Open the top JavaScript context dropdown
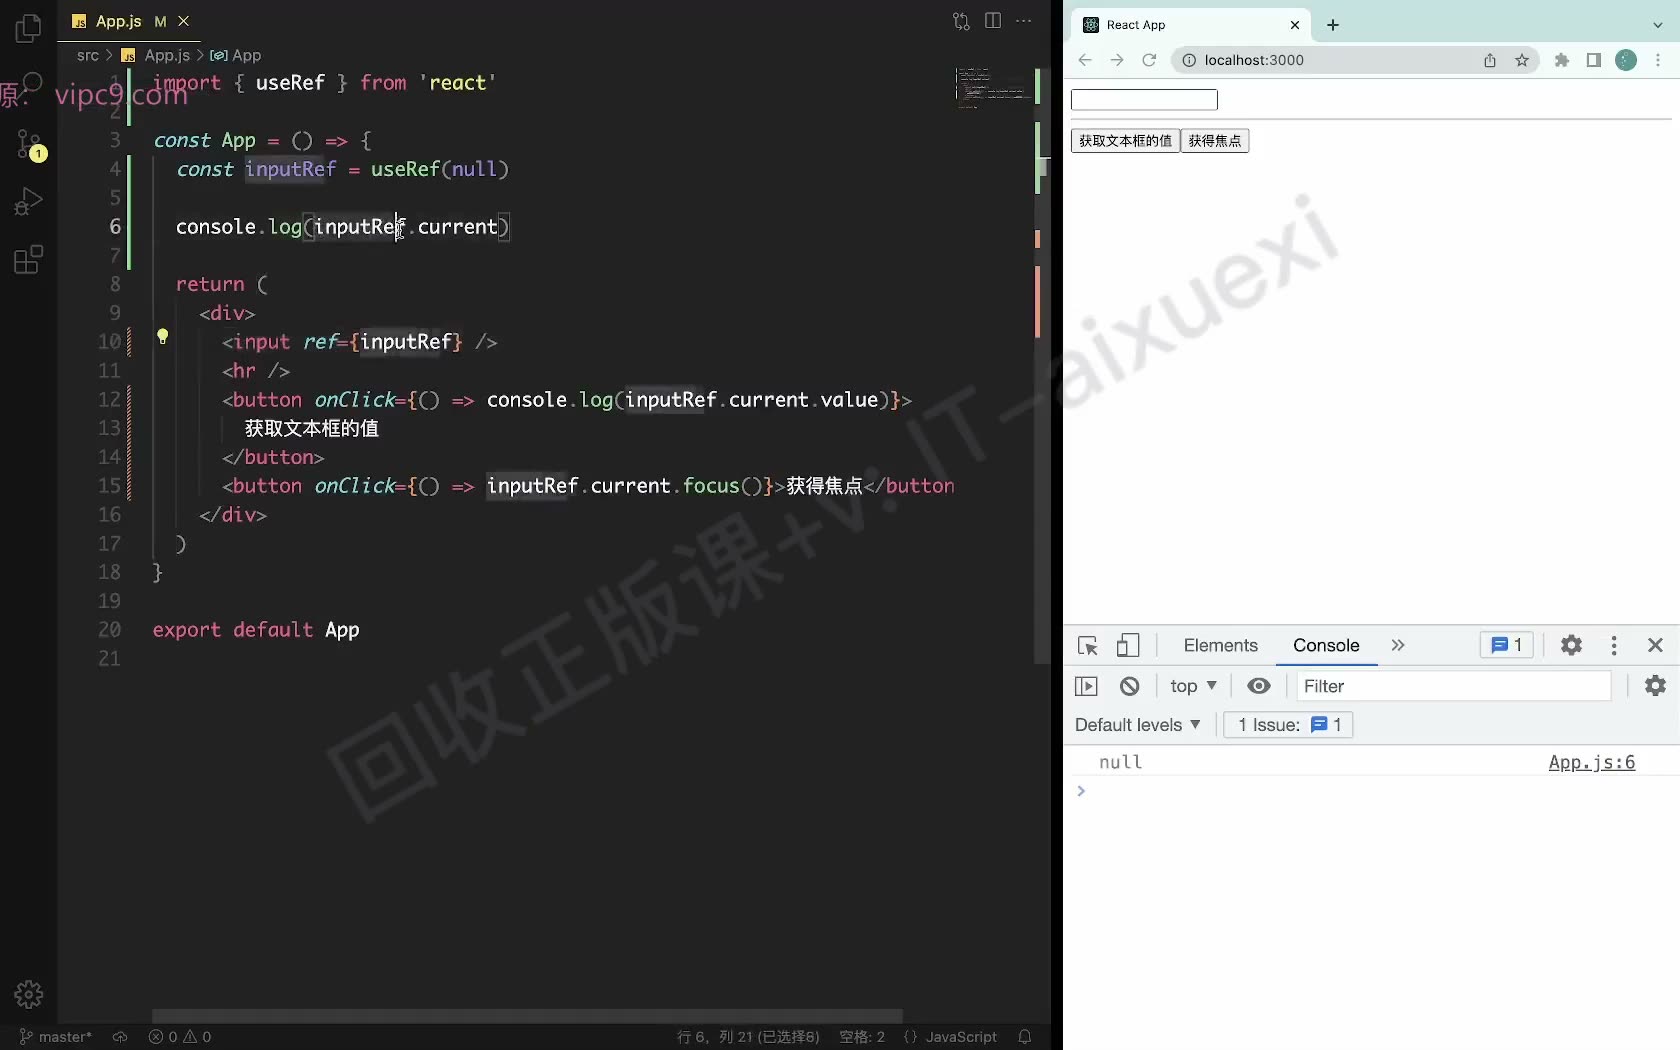 [1193, 686]
